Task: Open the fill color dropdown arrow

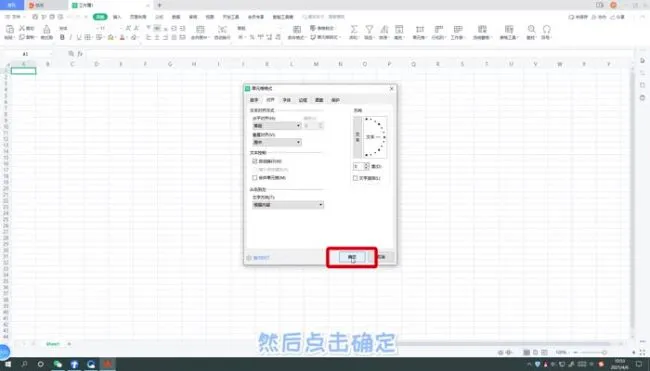Action: tap(116, 38)
